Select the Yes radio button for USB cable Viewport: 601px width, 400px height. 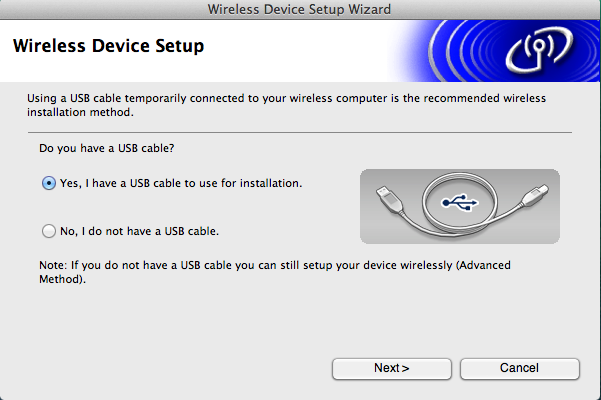pos(49,183)
